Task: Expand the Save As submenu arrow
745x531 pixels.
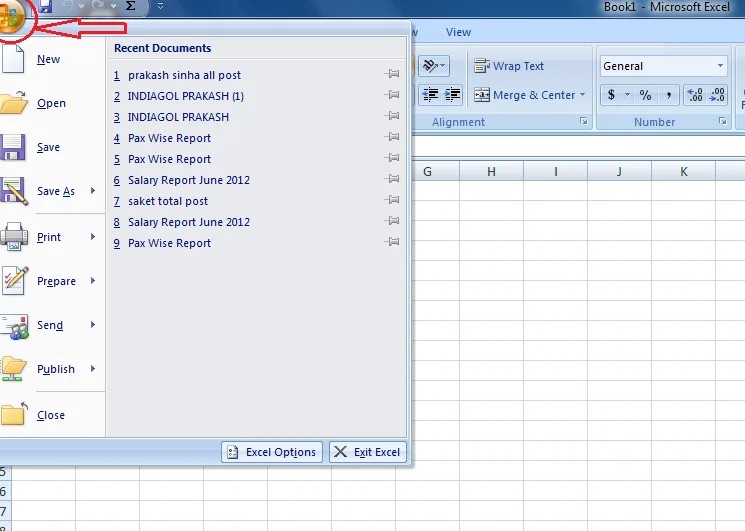Action: (93, 191)
